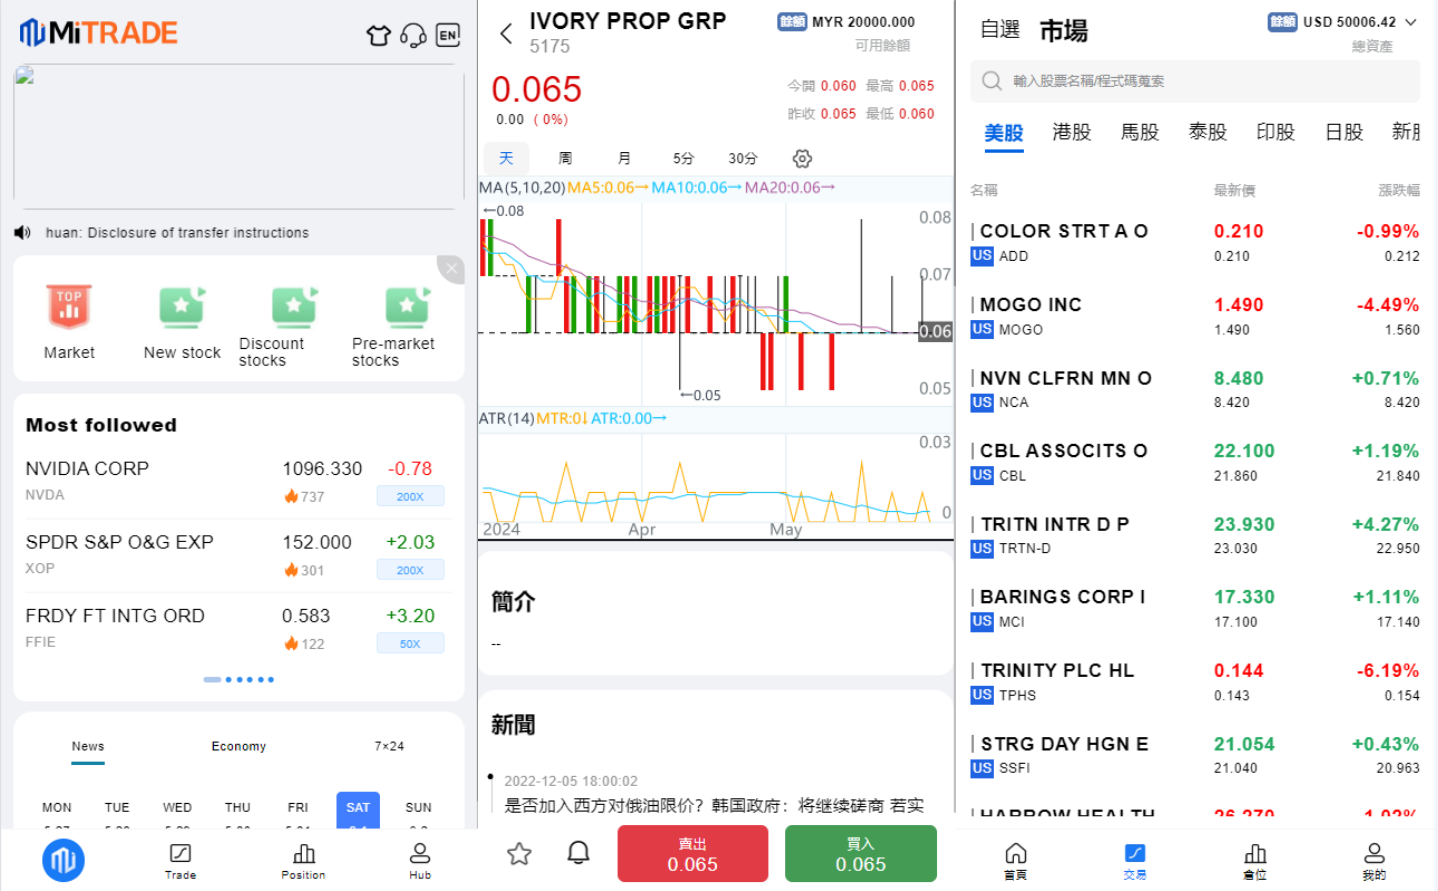The height and width of the screenshot is (891, 1438).
Task: Switch to 印股 market tab
Action: 1276,132
